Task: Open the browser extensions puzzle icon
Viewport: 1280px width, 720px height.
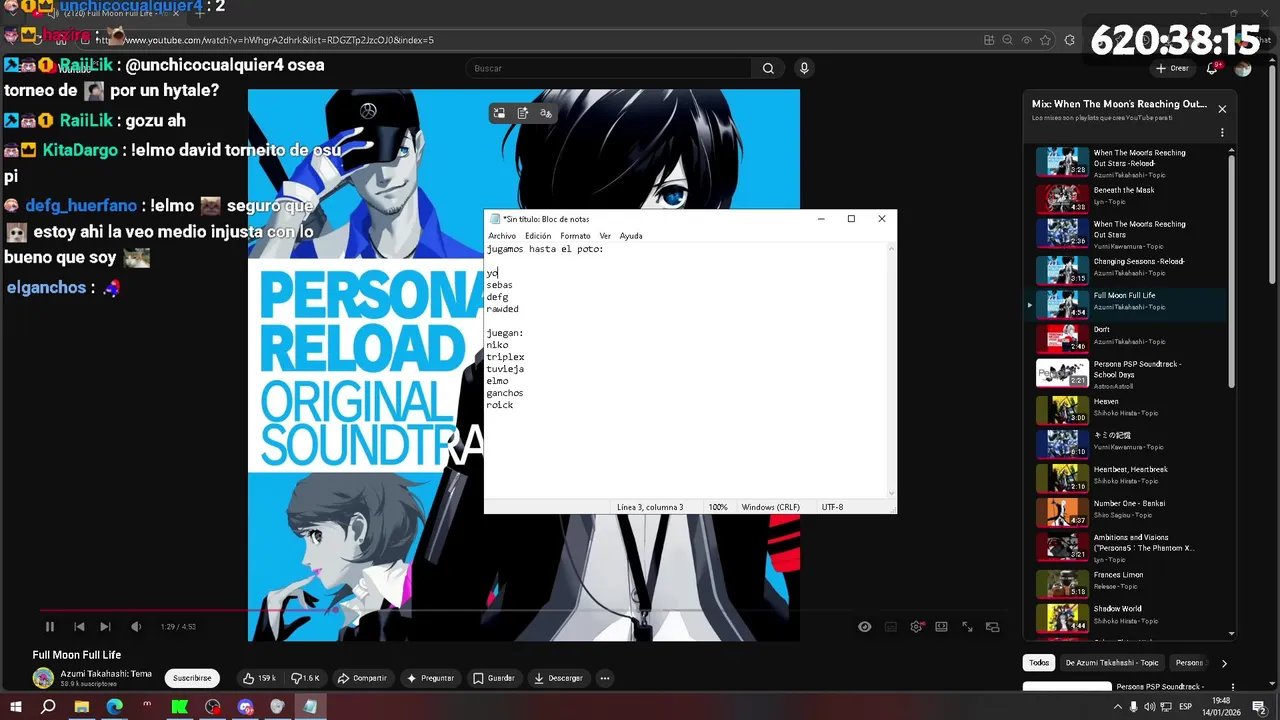Action: (x=1070, y=40)
